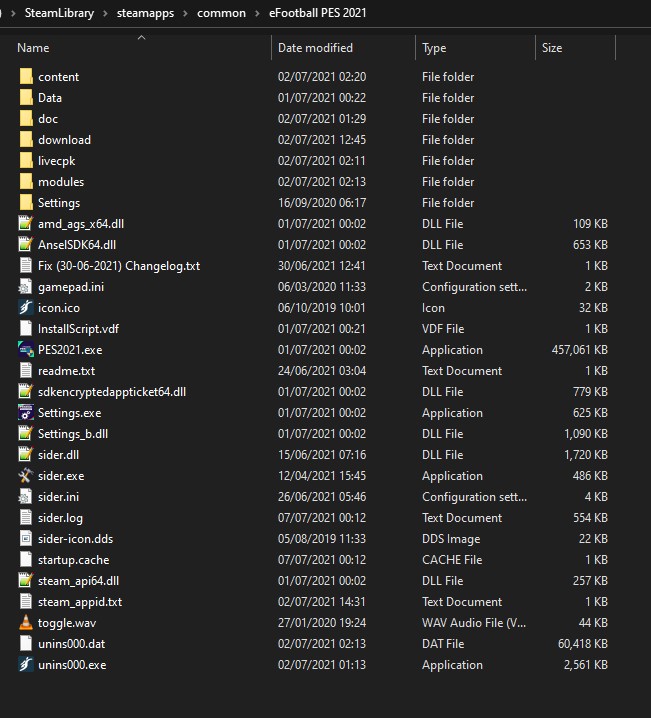Image resolution: width=651 pixels, height=718 pixels.
Task: Select the modules folder icon
Action: tap(26, 182)
